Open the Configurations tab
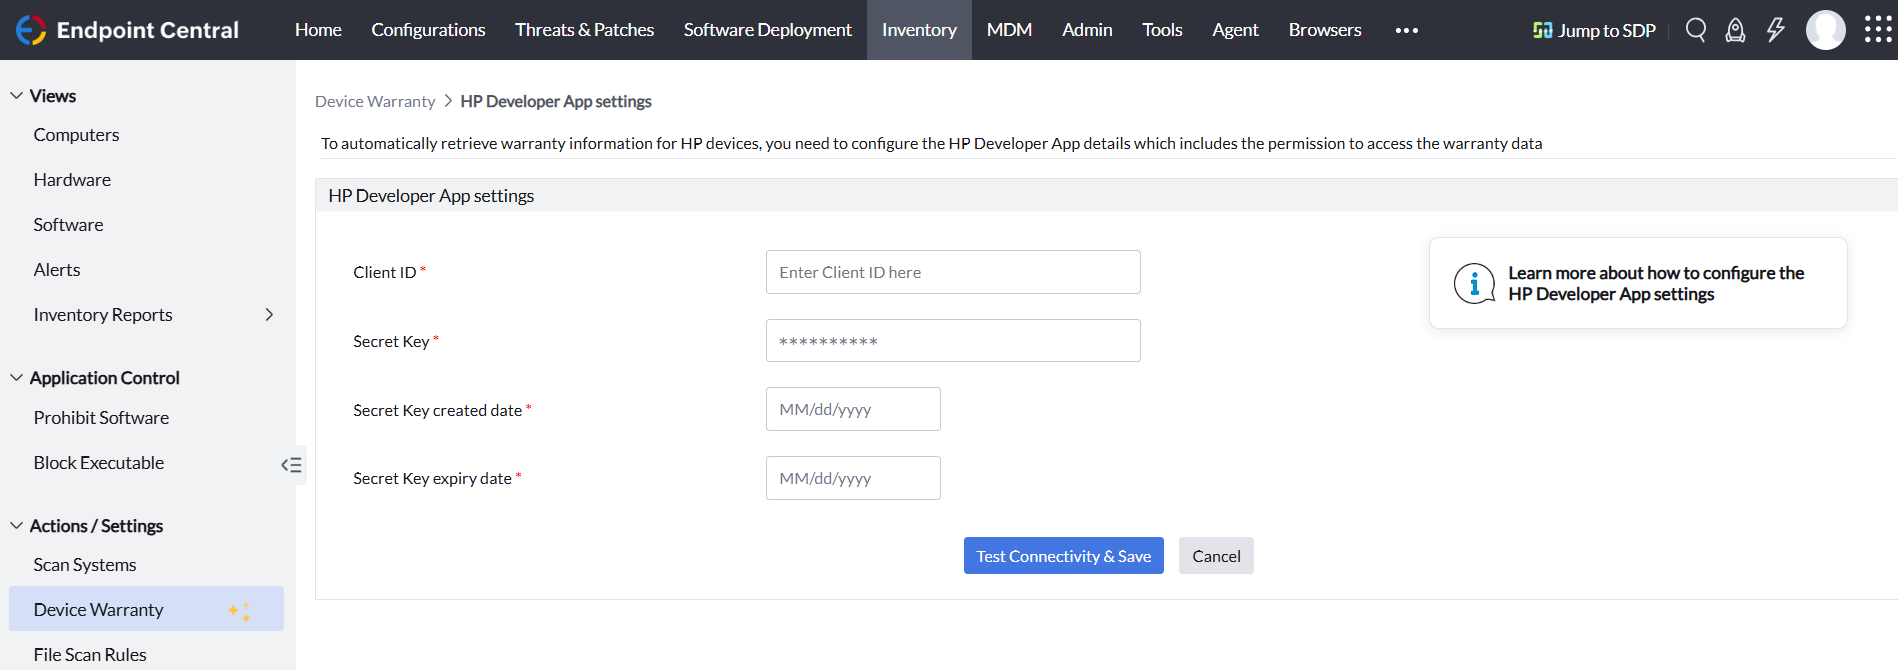 coord(428,30)
